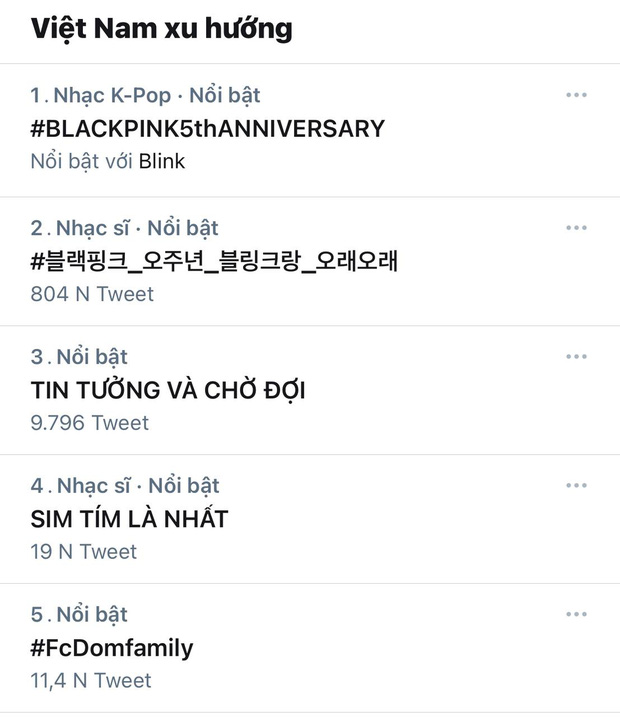Open the #BLACKPINK5thANNIVERSARY hashtag
Viewport: 620px width, 717px height.
208,128
